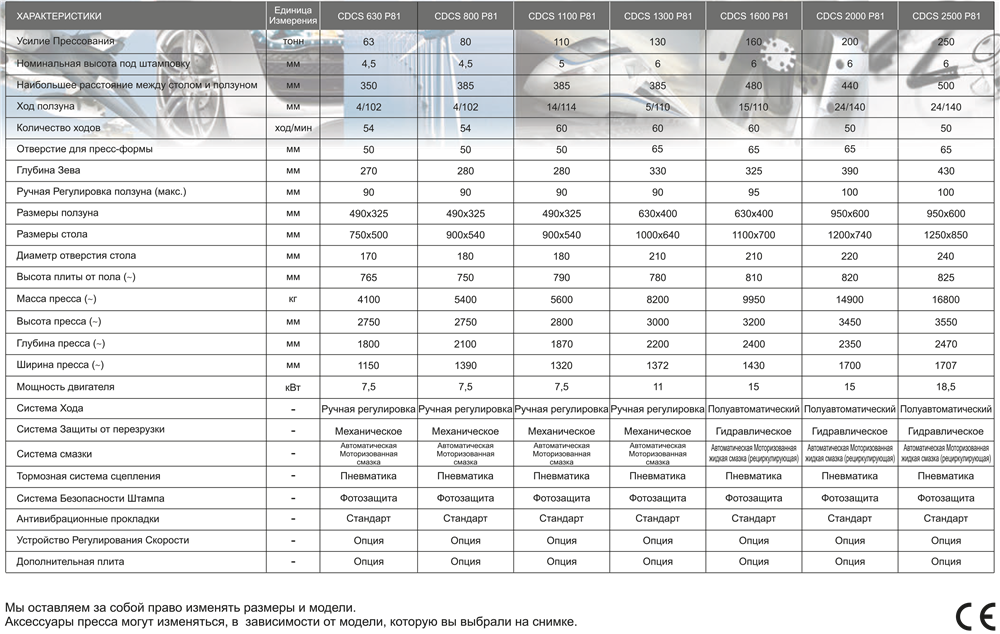Click the Система смазки row label
This screenshot has height=634, width=1000.
(x=54, y=454)
